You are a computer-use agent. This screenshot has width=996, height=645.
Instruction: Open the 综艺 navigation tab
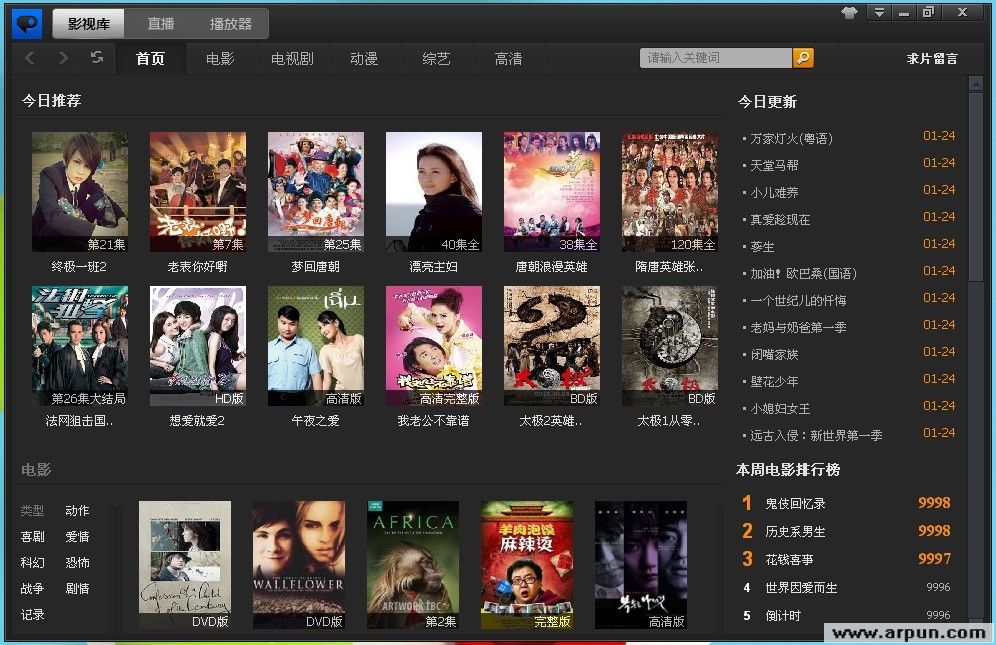point(436,58)
